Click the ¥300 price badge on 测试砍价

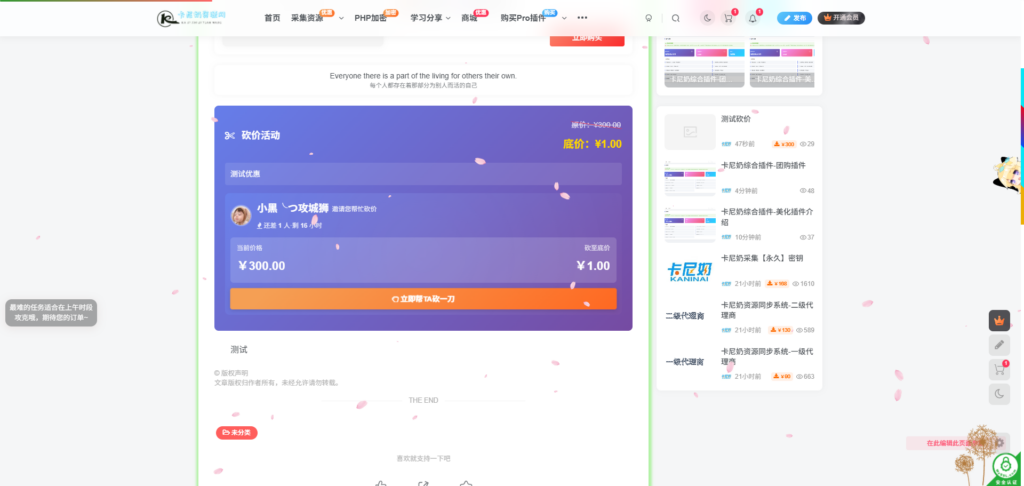click(784, 144)
